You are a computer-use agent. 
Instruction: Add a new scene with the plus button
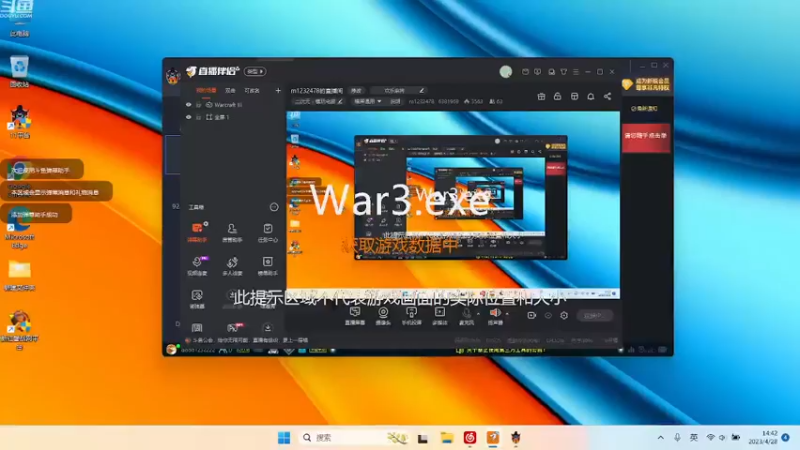278,90
